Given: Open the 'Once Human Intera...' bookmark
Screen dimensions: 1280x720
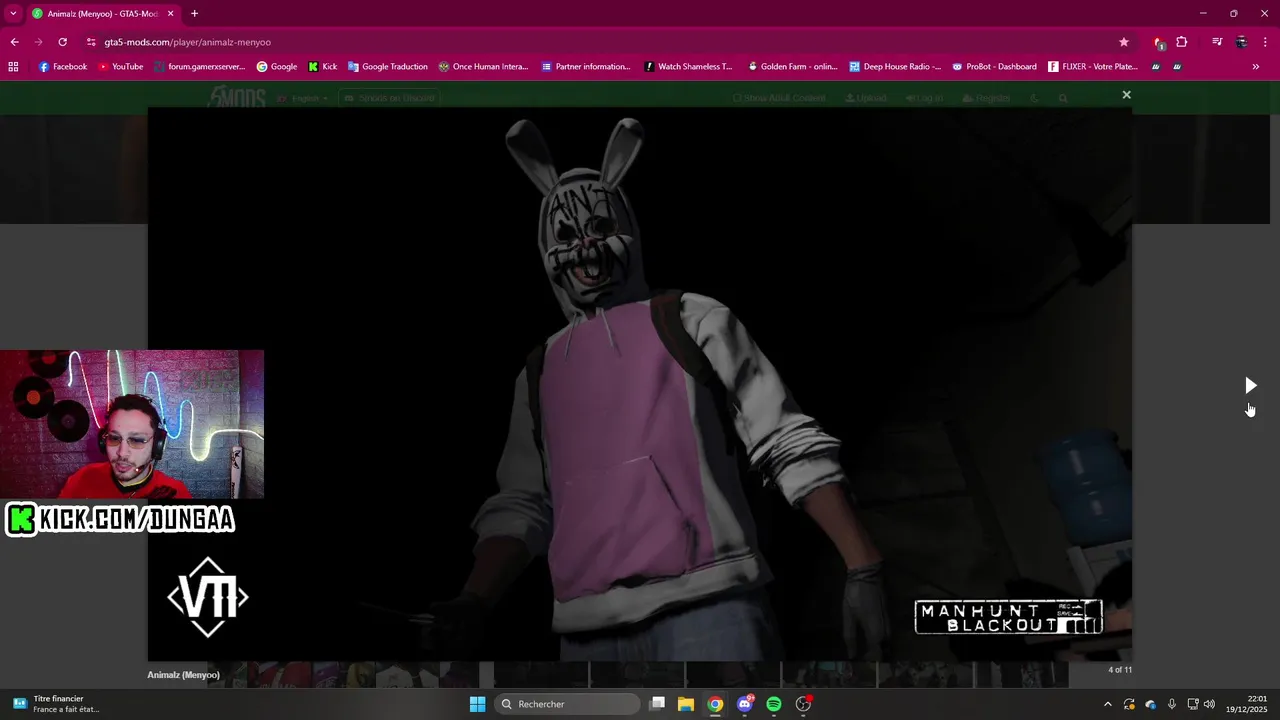Looking at the screenshot, I should (483, 67).
